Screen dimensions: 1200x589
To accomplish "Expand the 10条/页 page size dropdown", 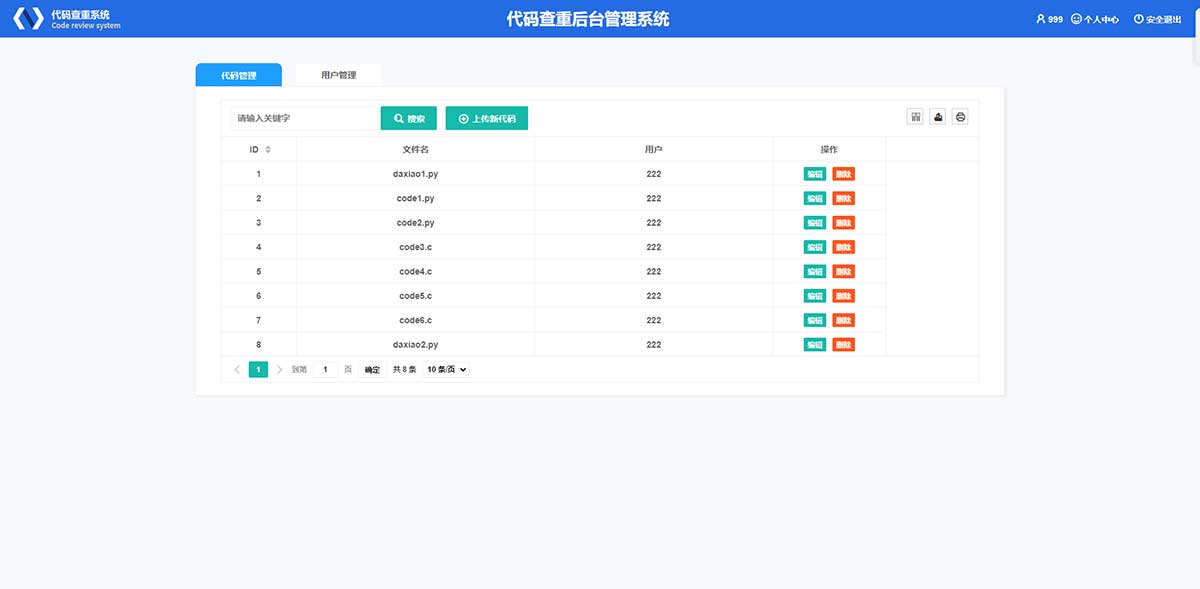I will [x=447, y=369].
